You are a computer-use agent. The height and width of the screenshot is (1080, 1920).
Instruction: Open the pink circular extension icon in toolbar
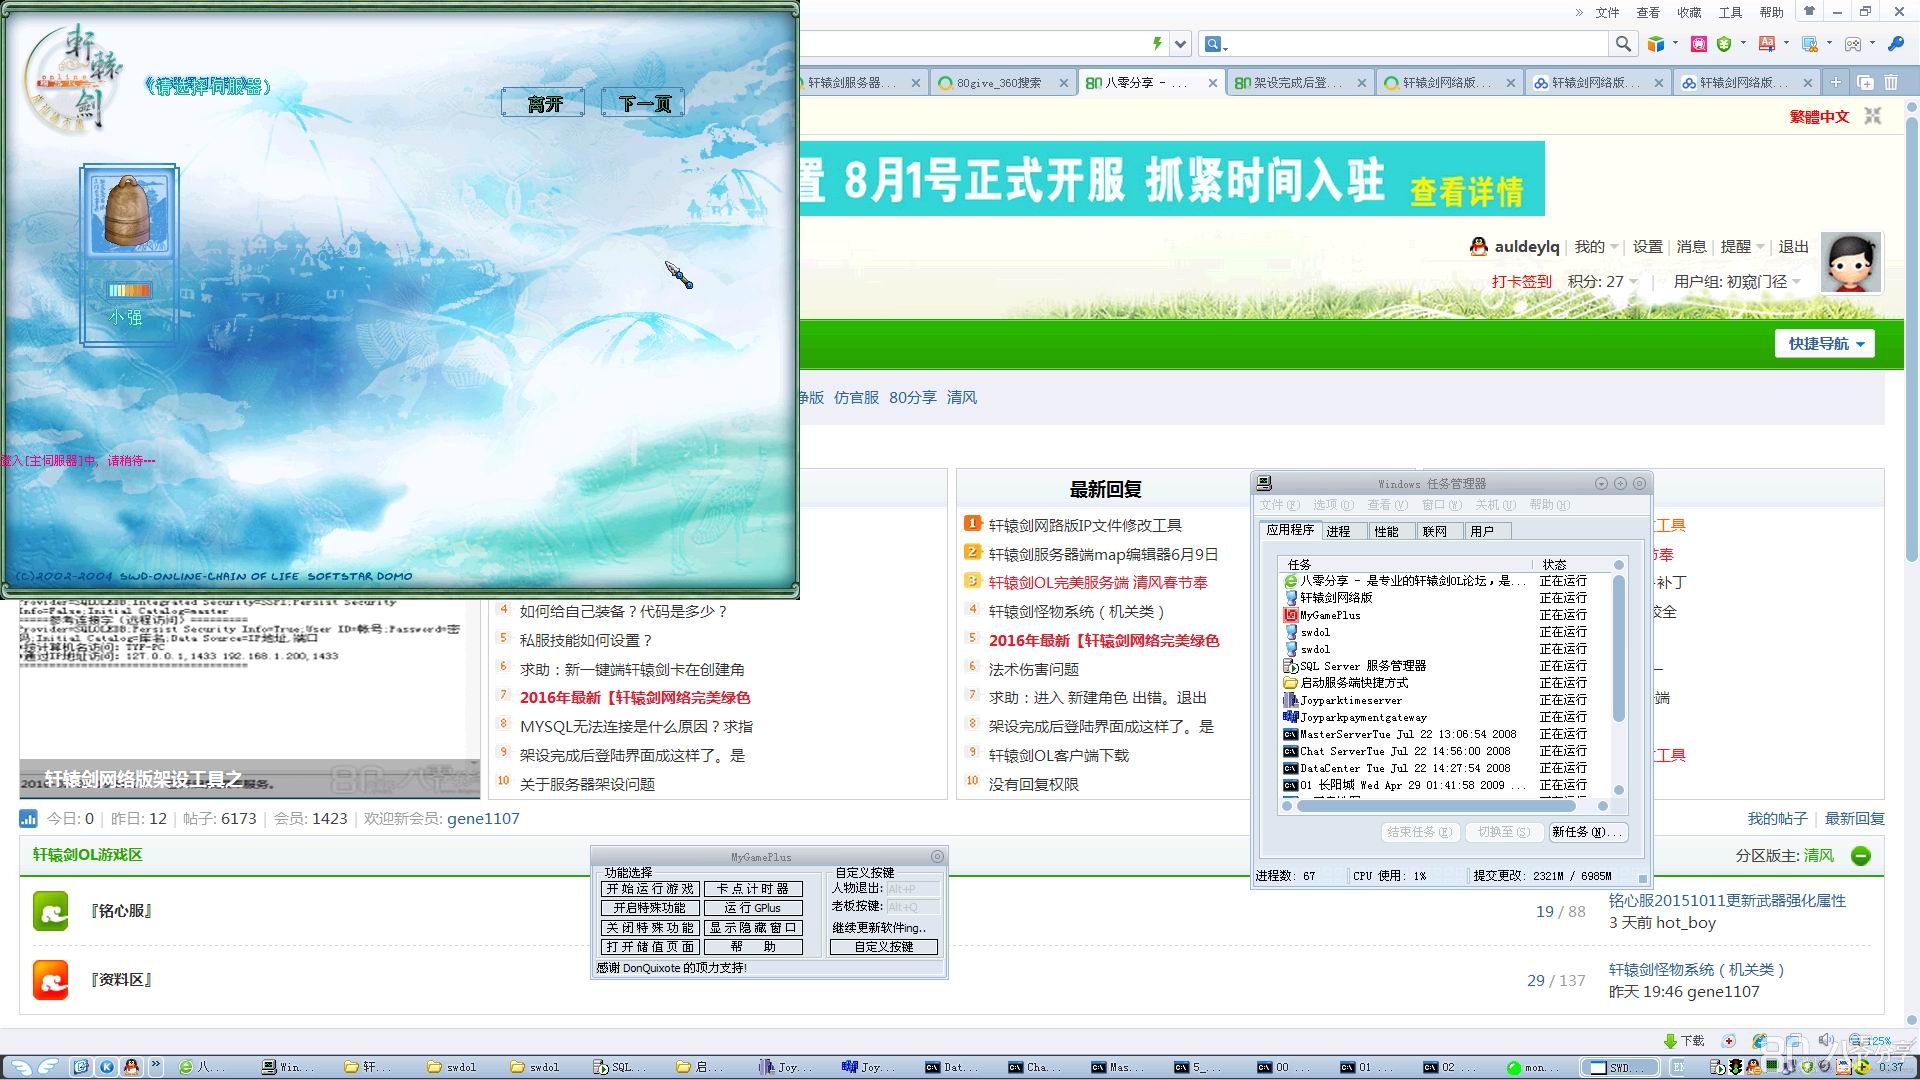coord(1698,43)
